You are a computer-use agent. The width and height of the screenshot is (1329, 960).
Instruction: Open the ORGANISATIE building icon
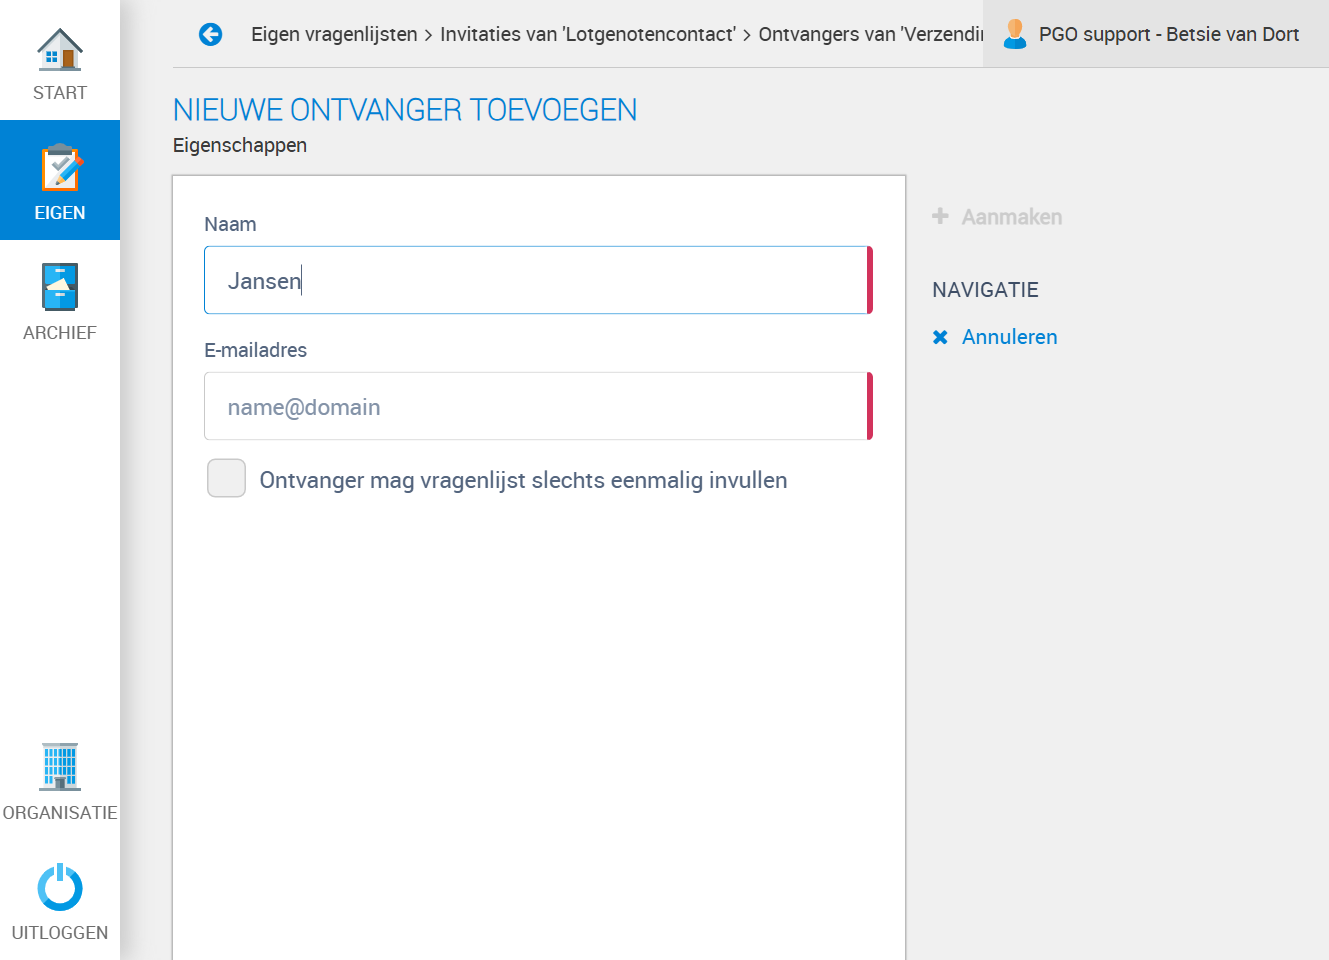[x=60, y=767]
